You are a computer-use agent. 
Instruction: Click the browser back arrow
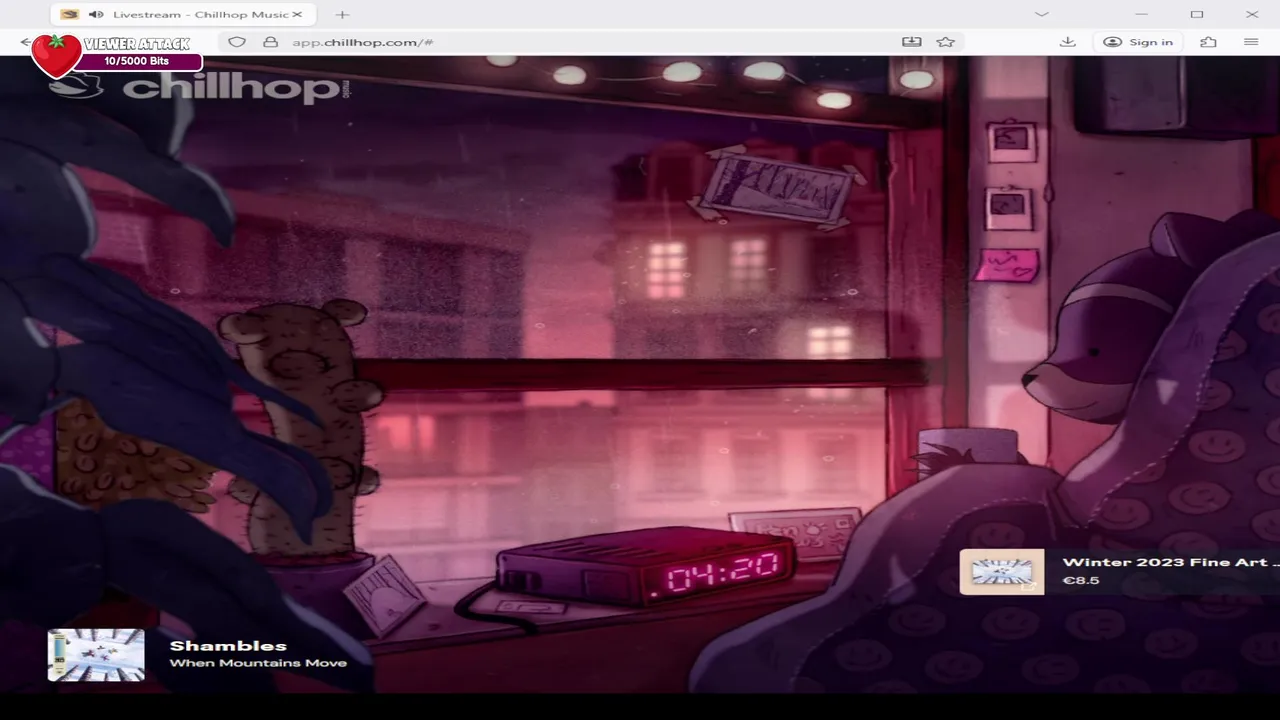(25, 42)
